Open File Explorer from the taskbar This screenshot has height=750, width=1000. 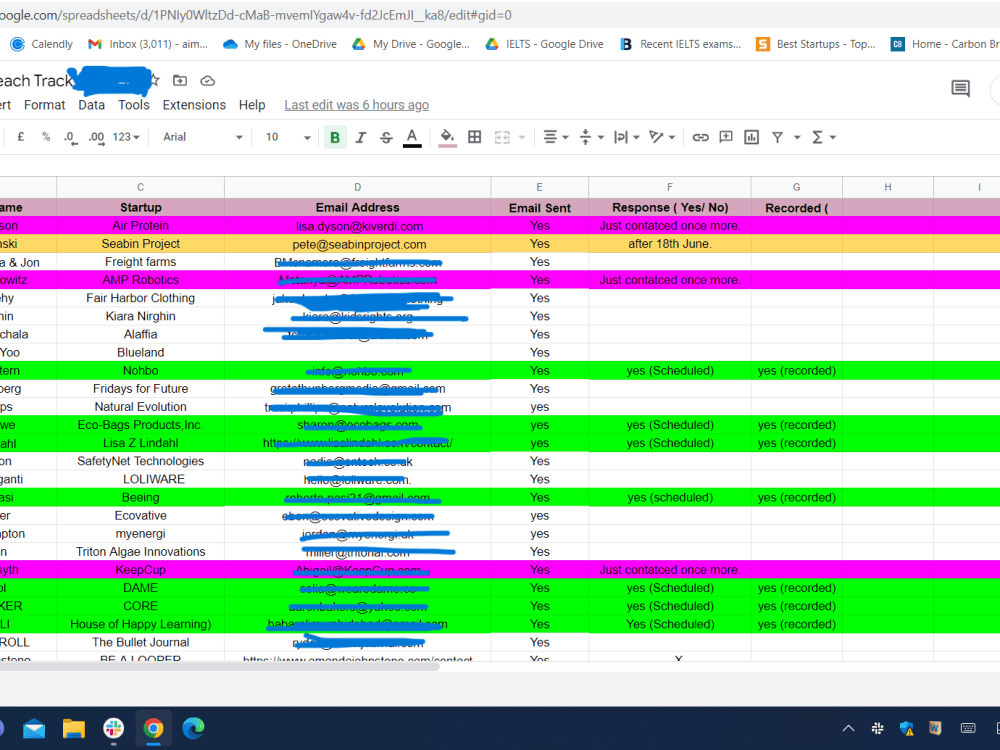point(74,728)
